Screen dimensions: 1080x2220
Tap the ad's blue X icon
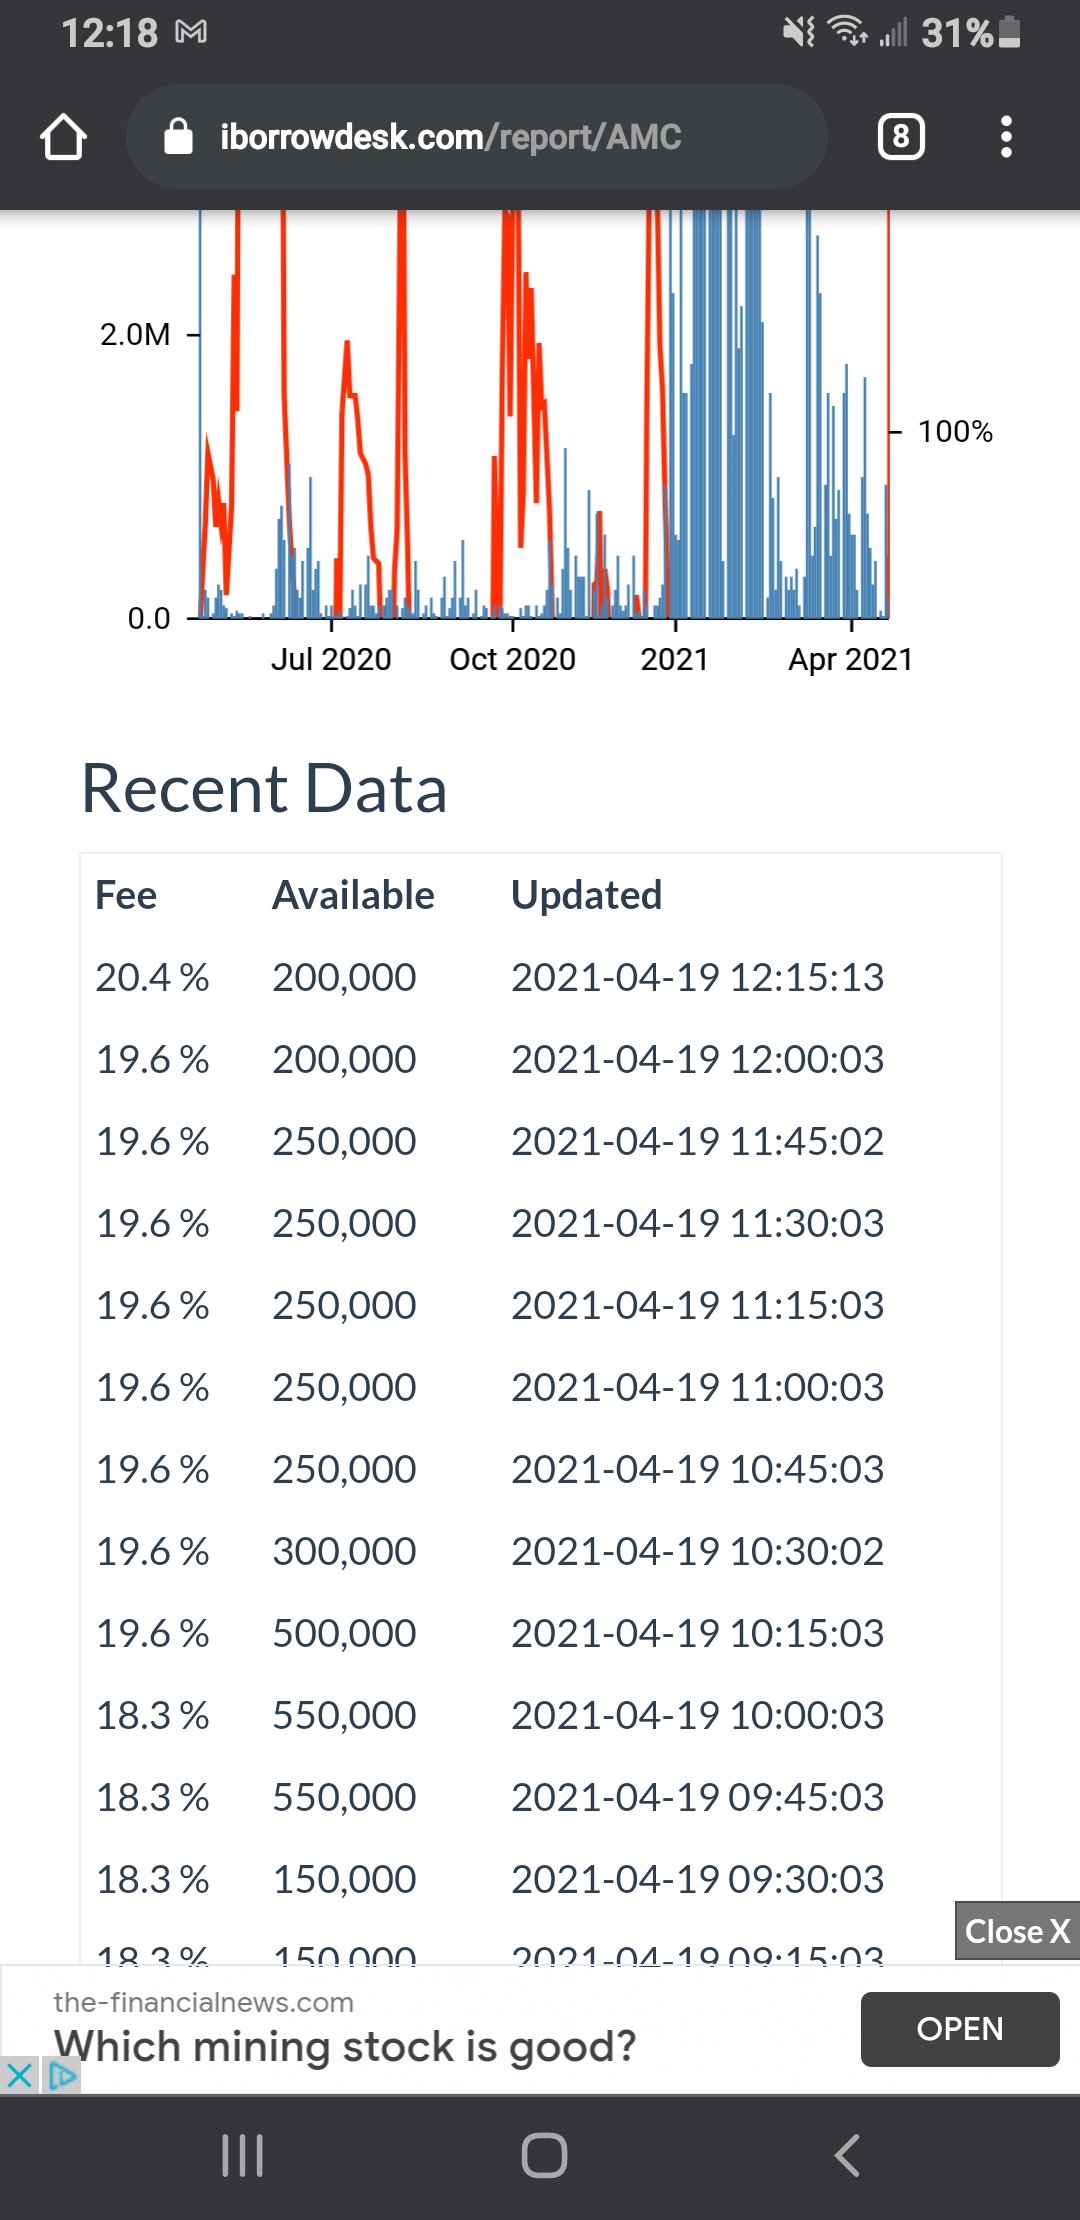[19, 2076]
